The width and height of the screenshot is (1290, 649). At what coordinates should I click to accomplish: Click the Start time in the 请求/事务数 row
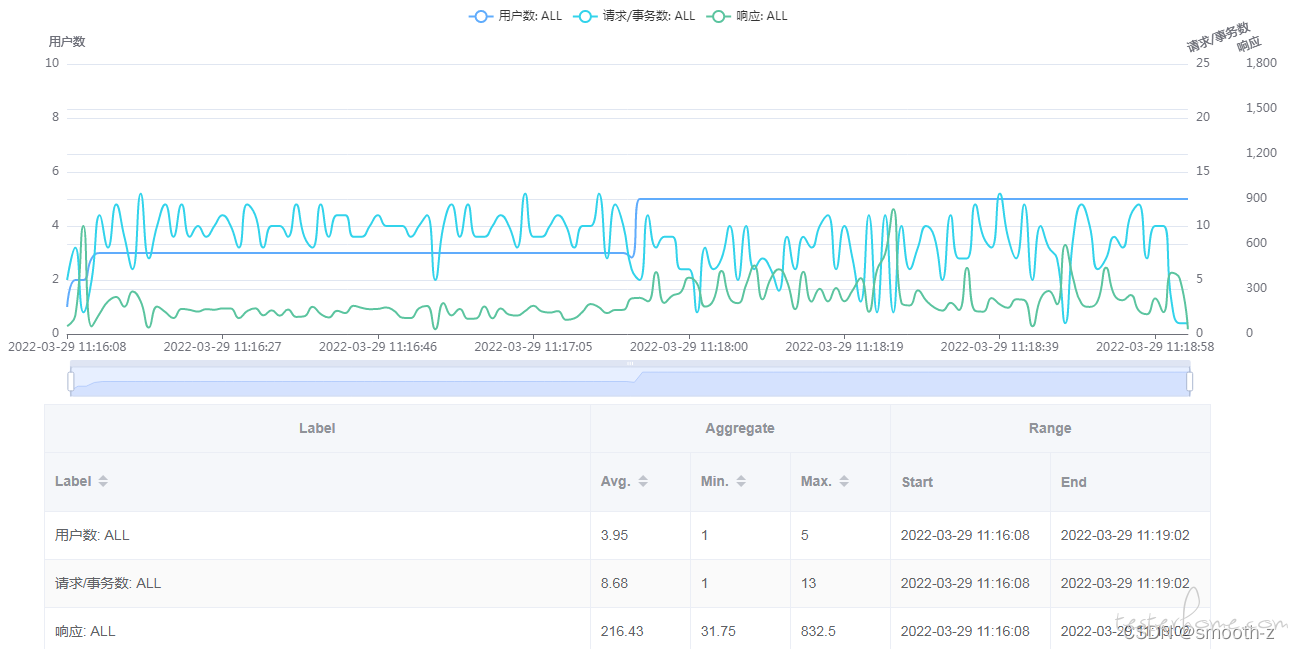tap(965, 583)
